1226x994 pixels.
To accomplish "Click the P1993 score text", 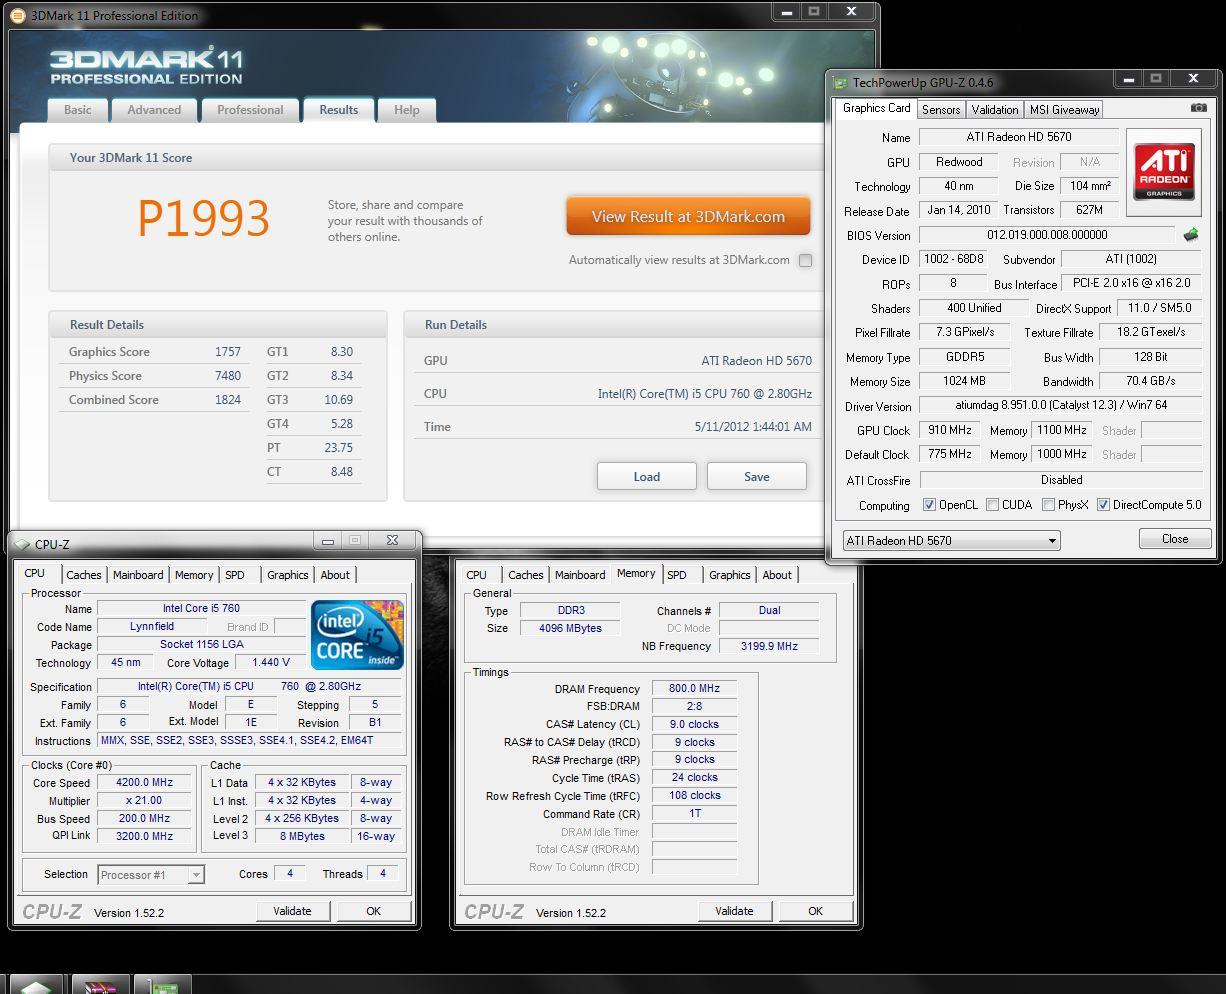I will [x=203, y=218].
